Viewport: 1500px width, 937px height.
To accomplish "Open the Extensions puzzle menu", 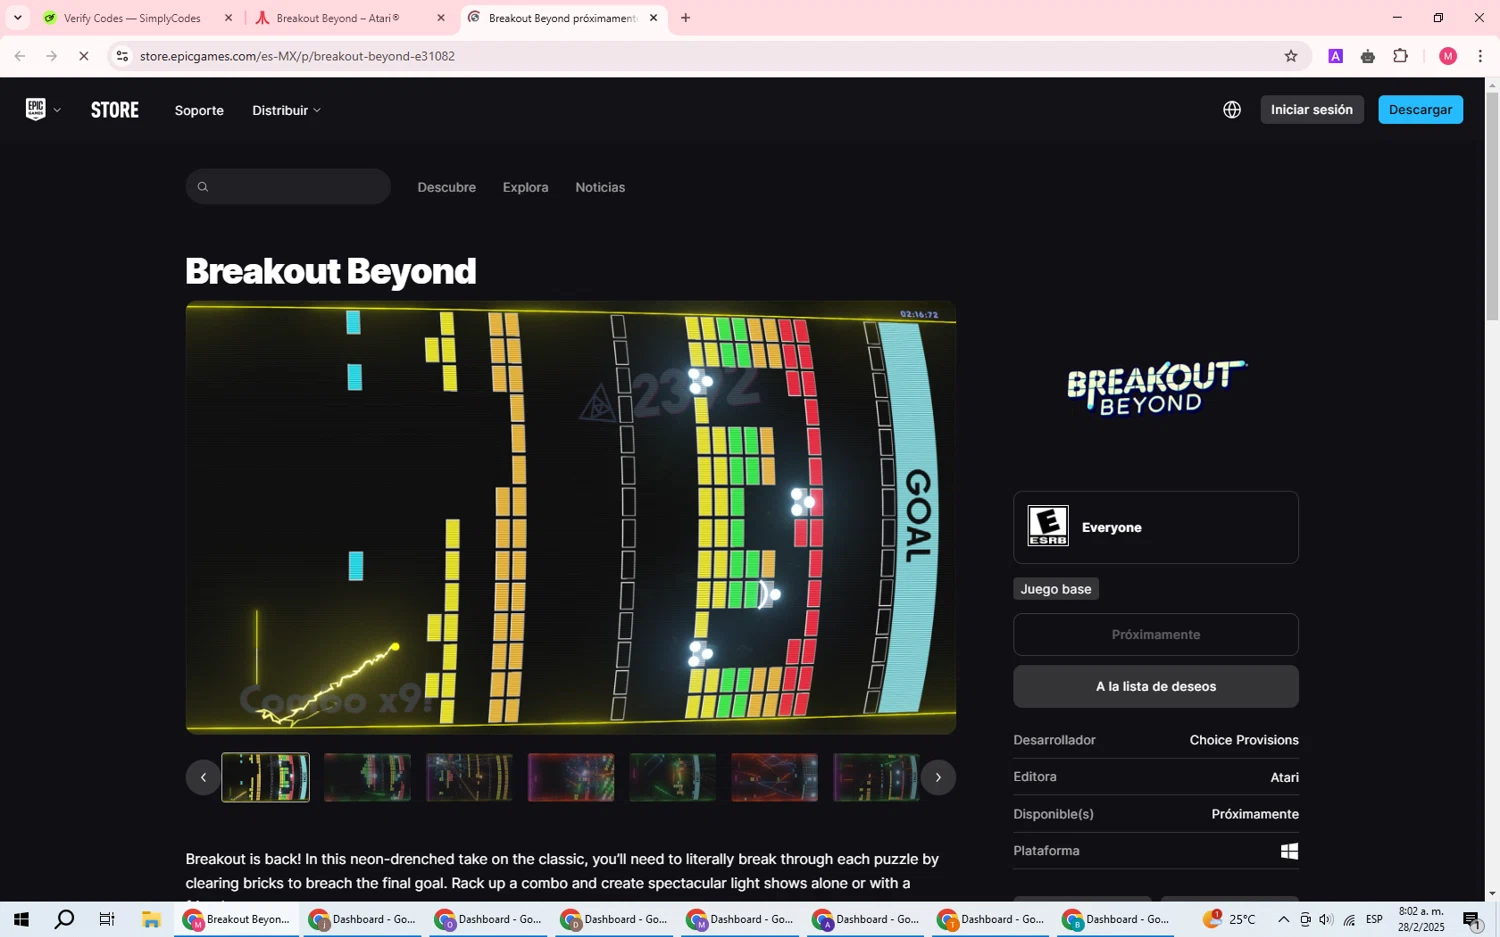I will point(1401,56).
